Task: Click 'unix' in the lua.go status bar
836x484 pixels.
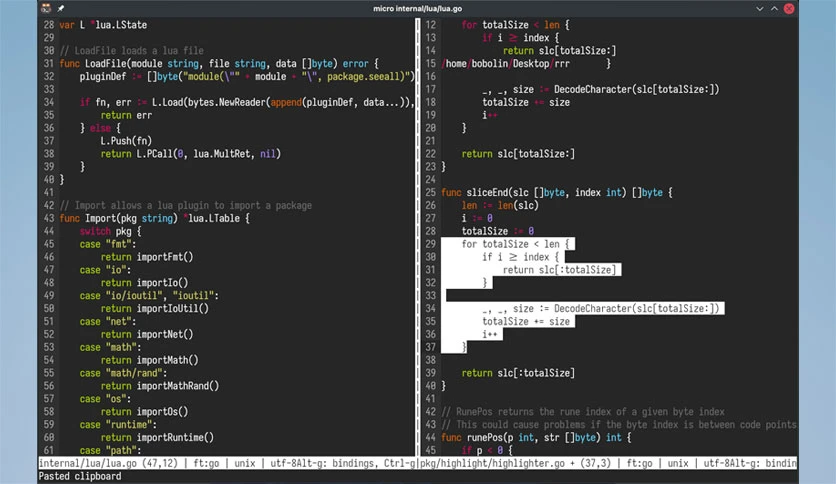Action: 245,463
